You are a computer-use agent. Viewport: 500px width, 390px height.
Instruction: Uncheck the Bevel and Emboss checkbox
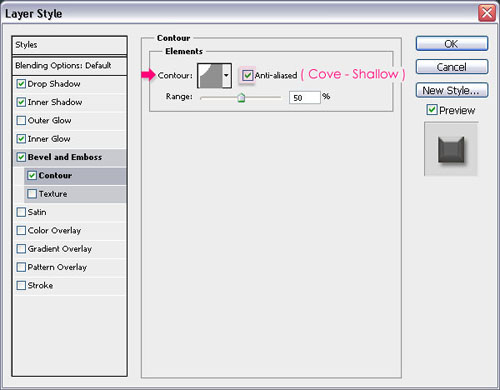(x=21, y=157)
